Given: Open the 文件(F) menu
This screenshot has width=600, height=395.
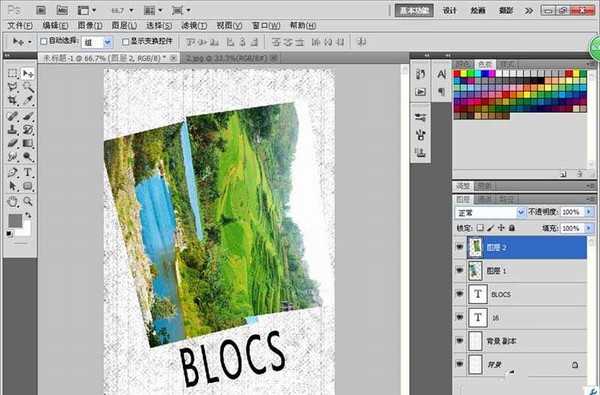Looking at the screenshot, I should click(20, 26).
